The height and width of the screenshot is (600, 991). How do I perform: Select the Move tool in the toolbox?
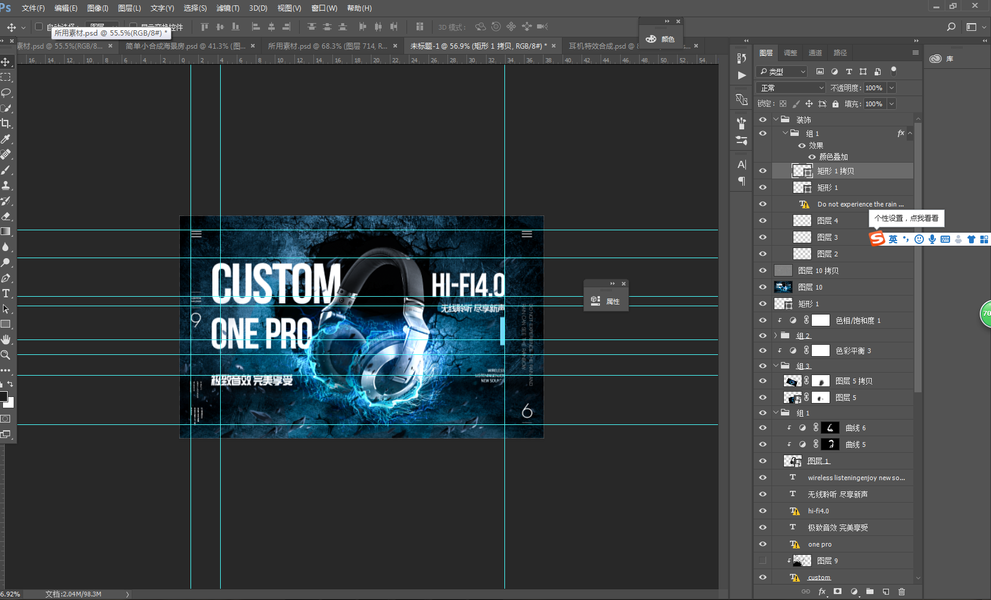6,62
